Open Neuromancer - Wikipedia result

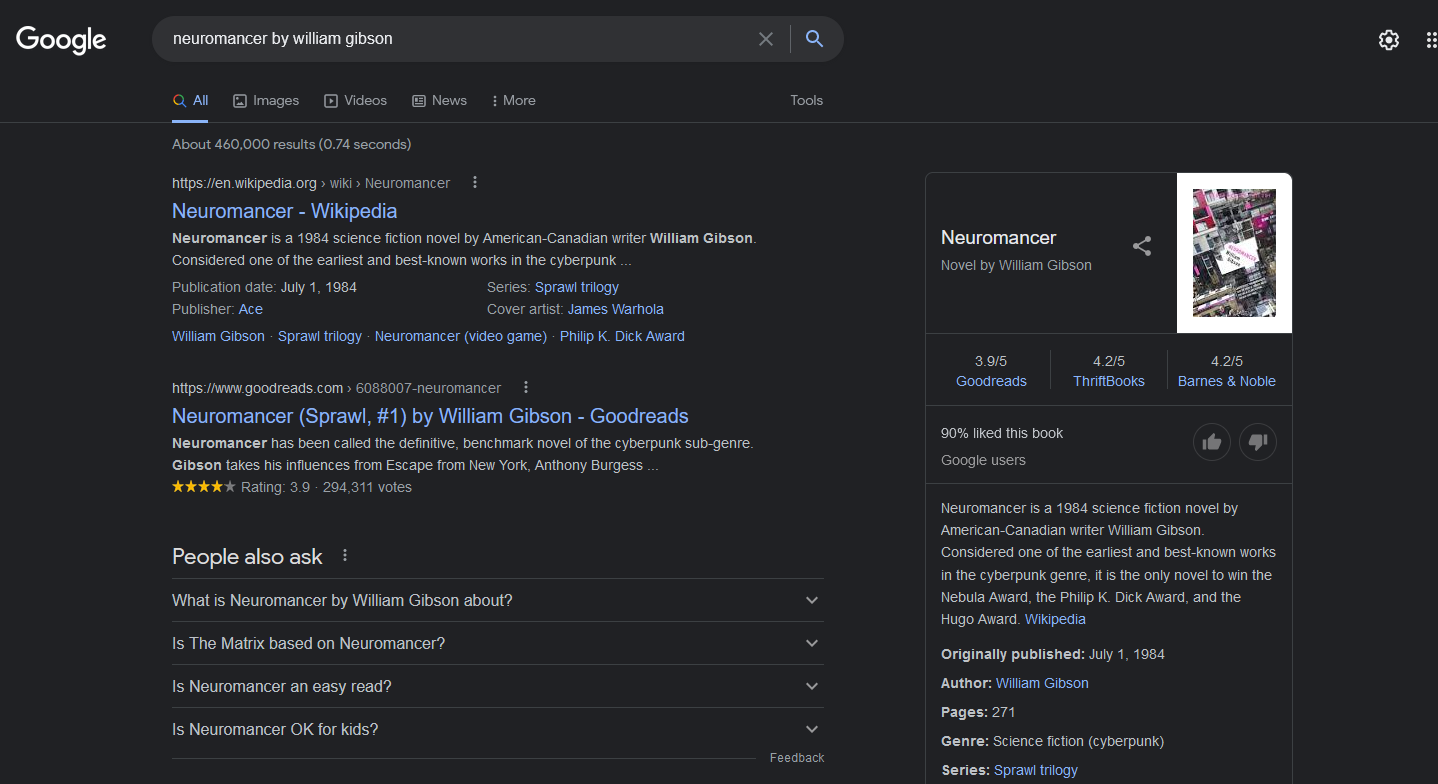285,211
